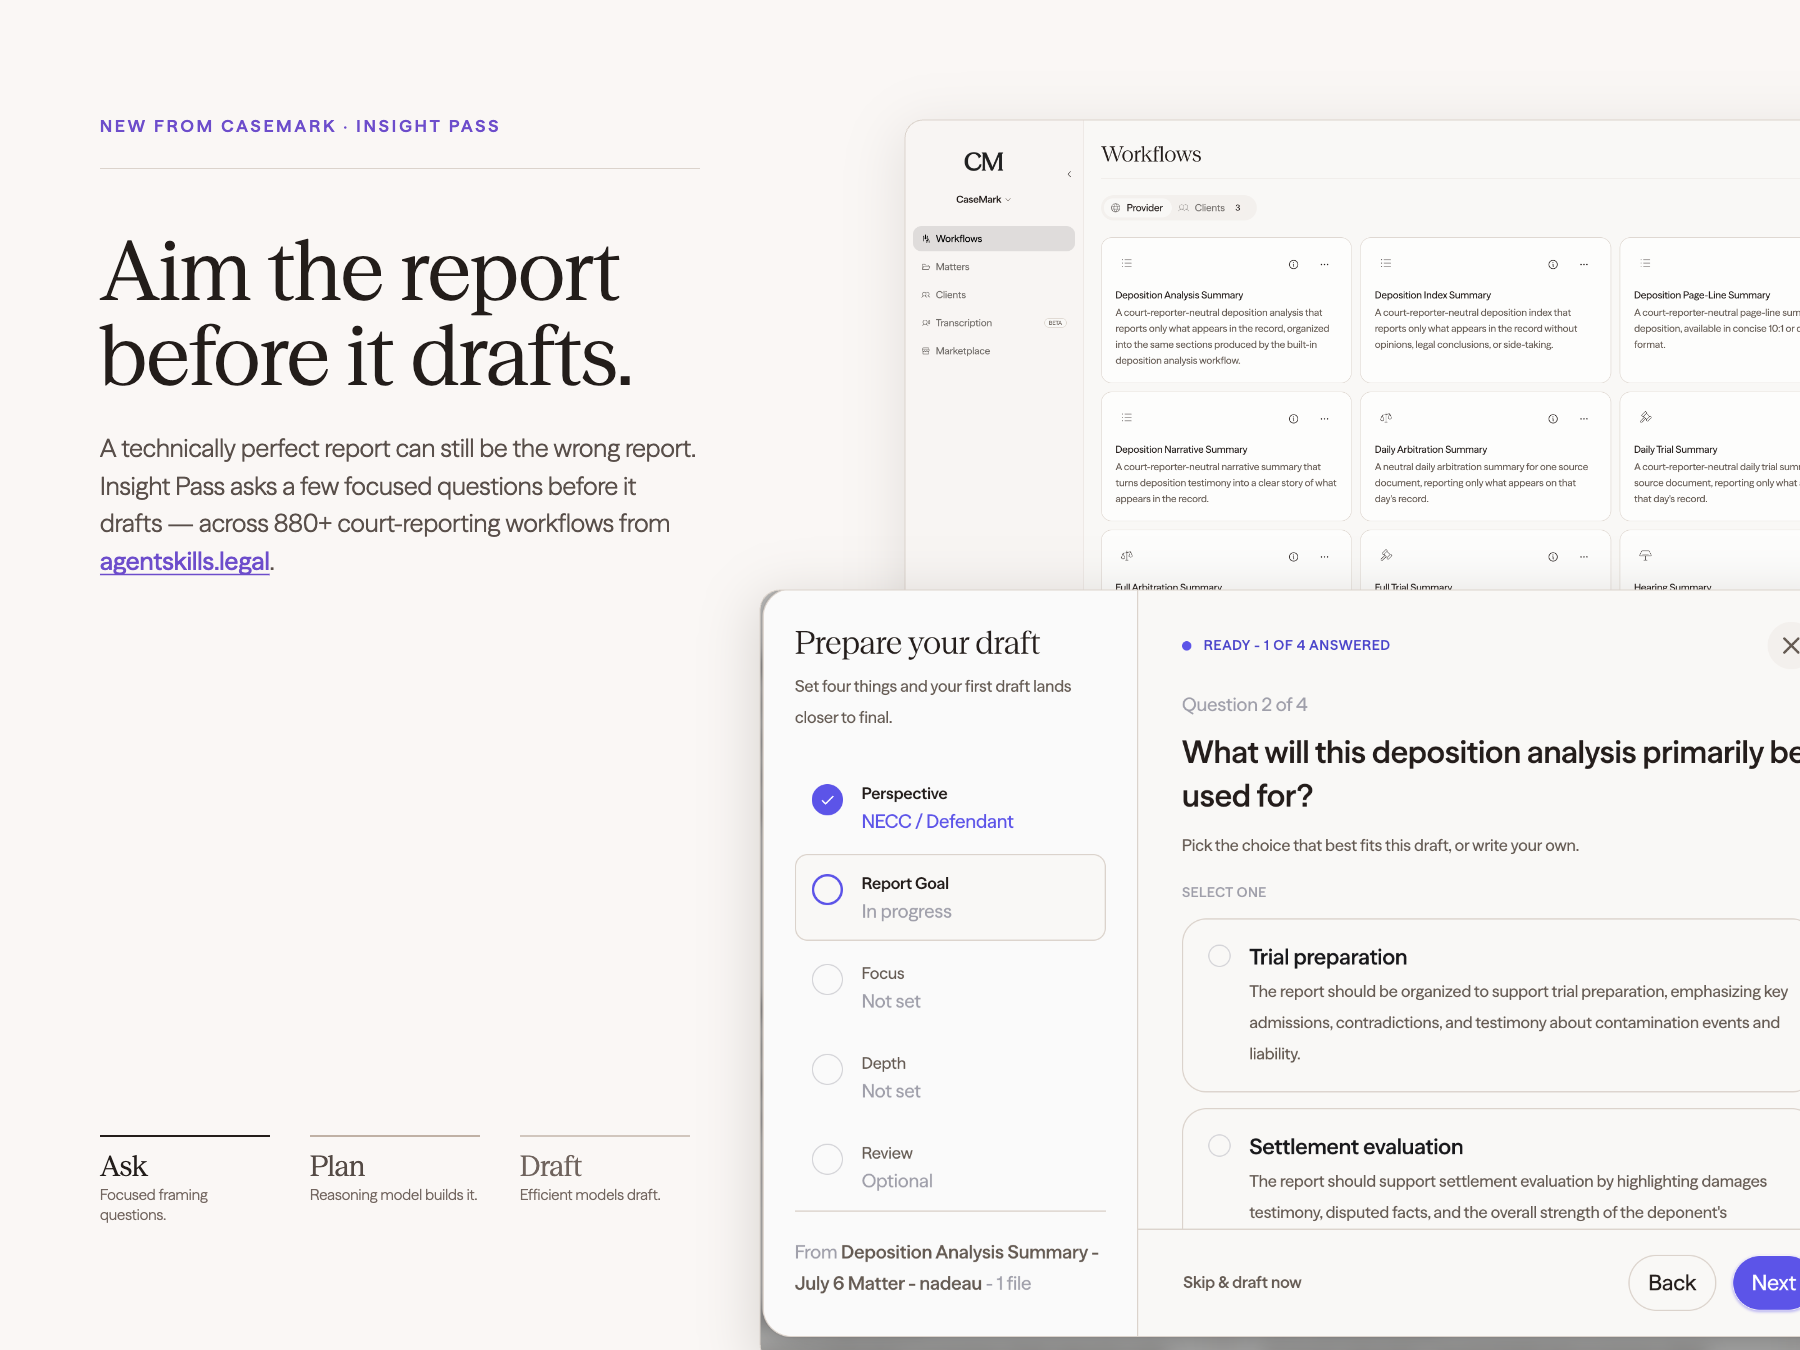Click gavel icon on Full Trial Summary card
The height and width of the screenshot is (1350, 1800).
click(1386, 555)
